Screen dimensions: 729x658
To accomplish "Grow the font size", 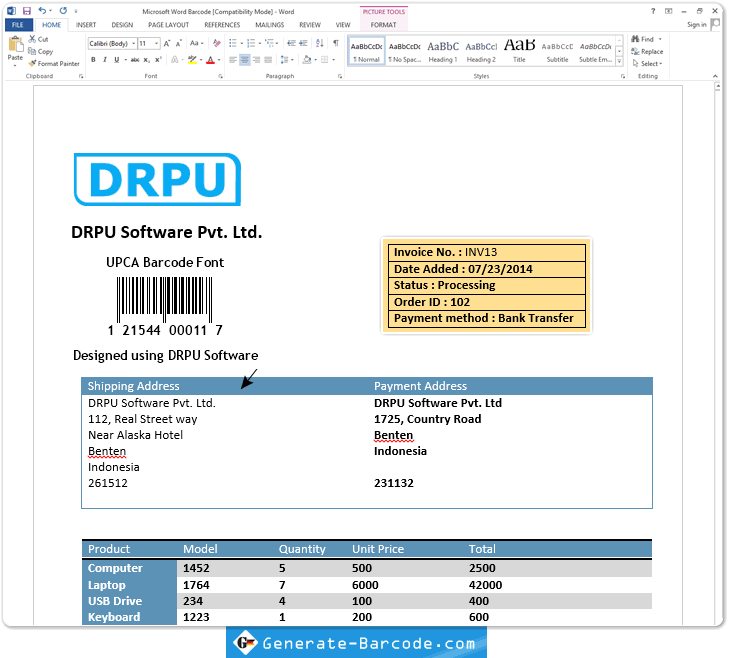I will point(167,43).
